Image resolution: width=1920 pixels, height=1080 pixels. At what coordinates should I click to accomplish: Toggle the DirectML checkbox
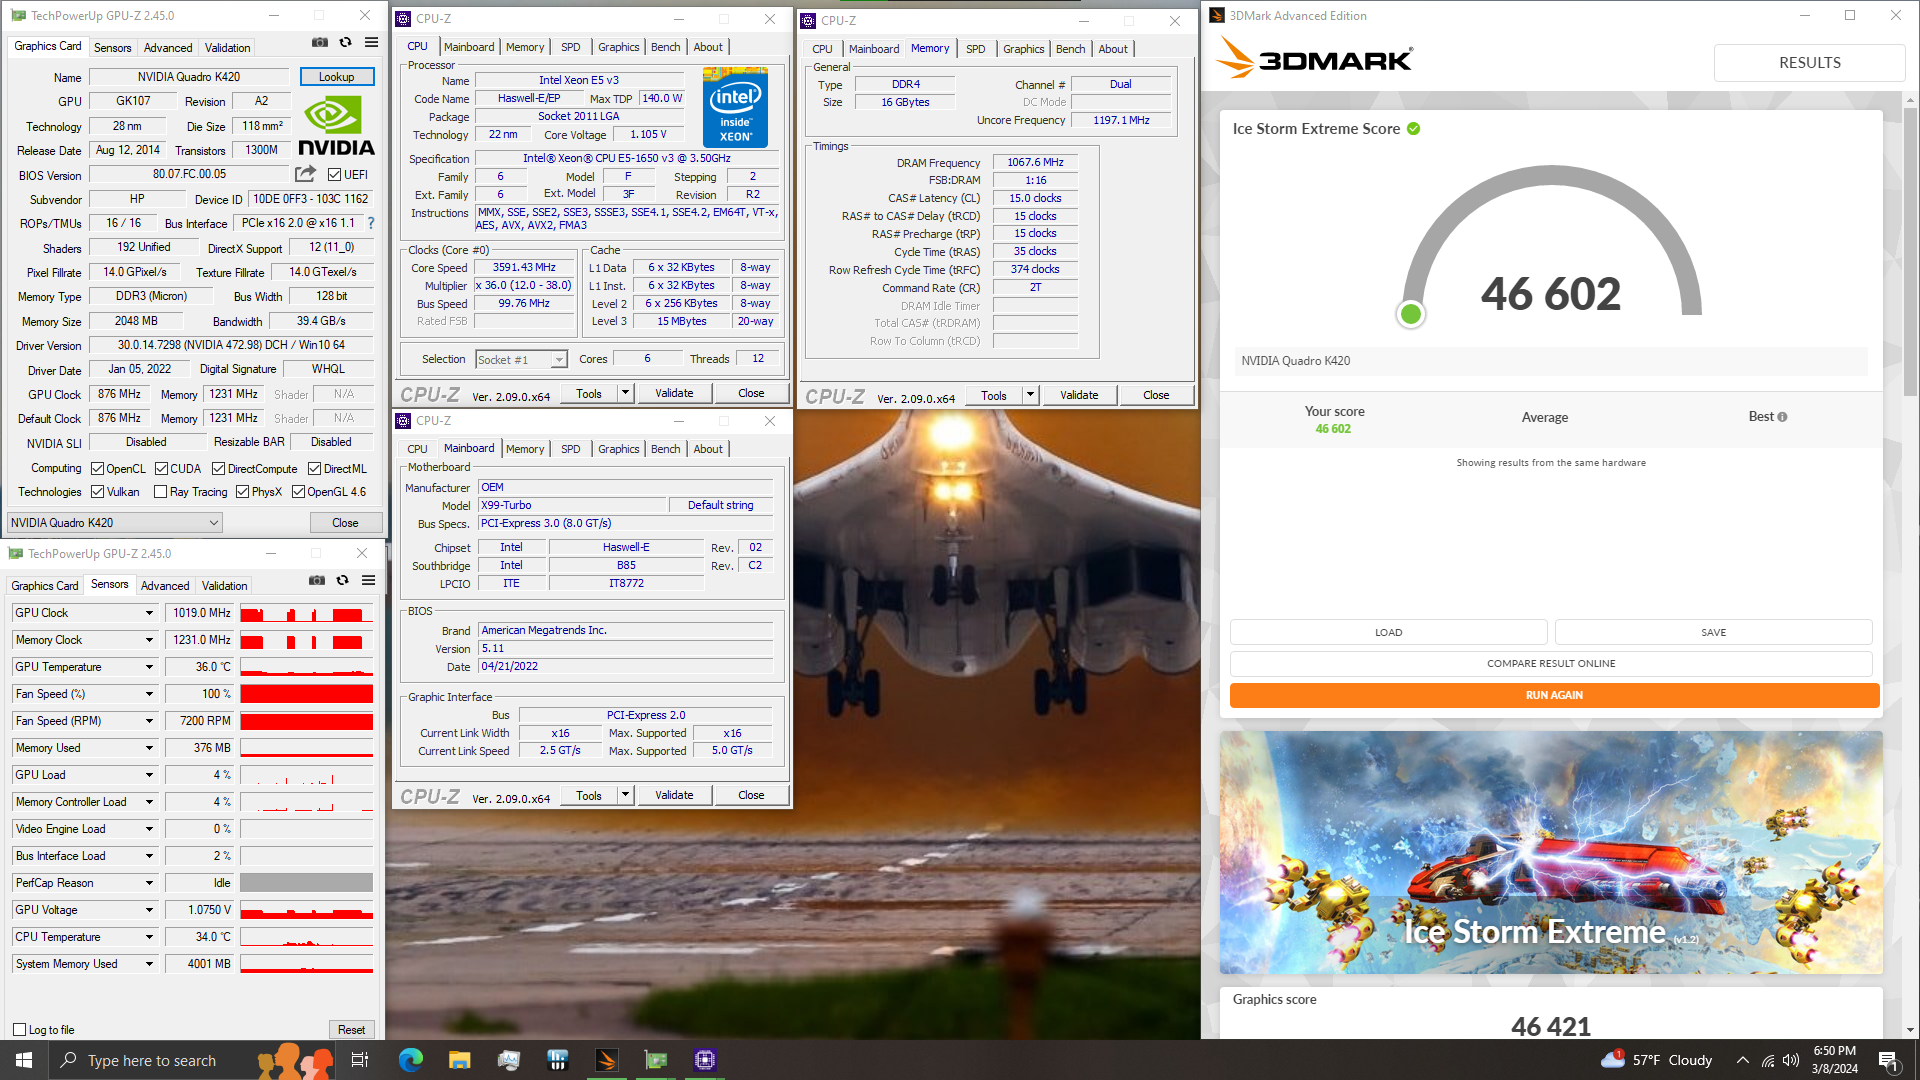(x=314, y=468)
